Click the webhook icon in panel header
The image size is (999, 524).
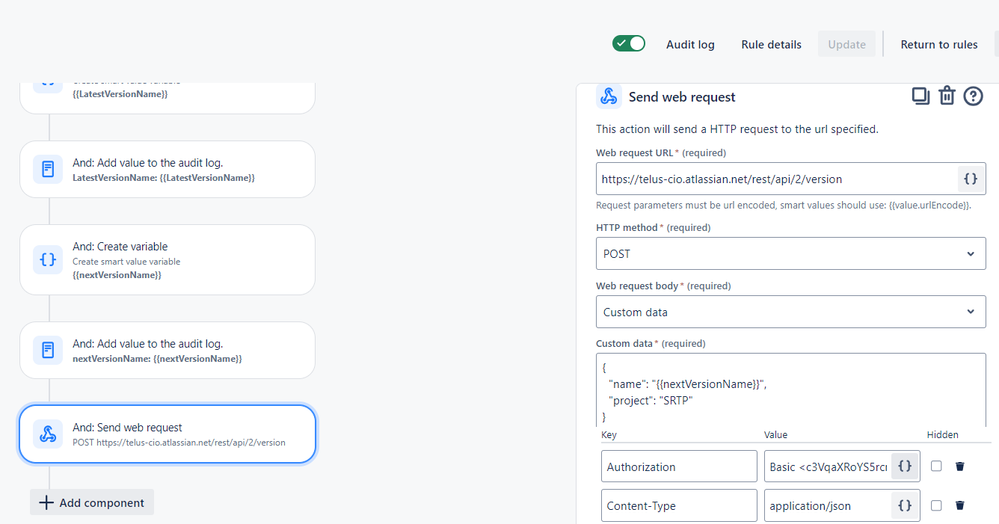tap(608, 96)
